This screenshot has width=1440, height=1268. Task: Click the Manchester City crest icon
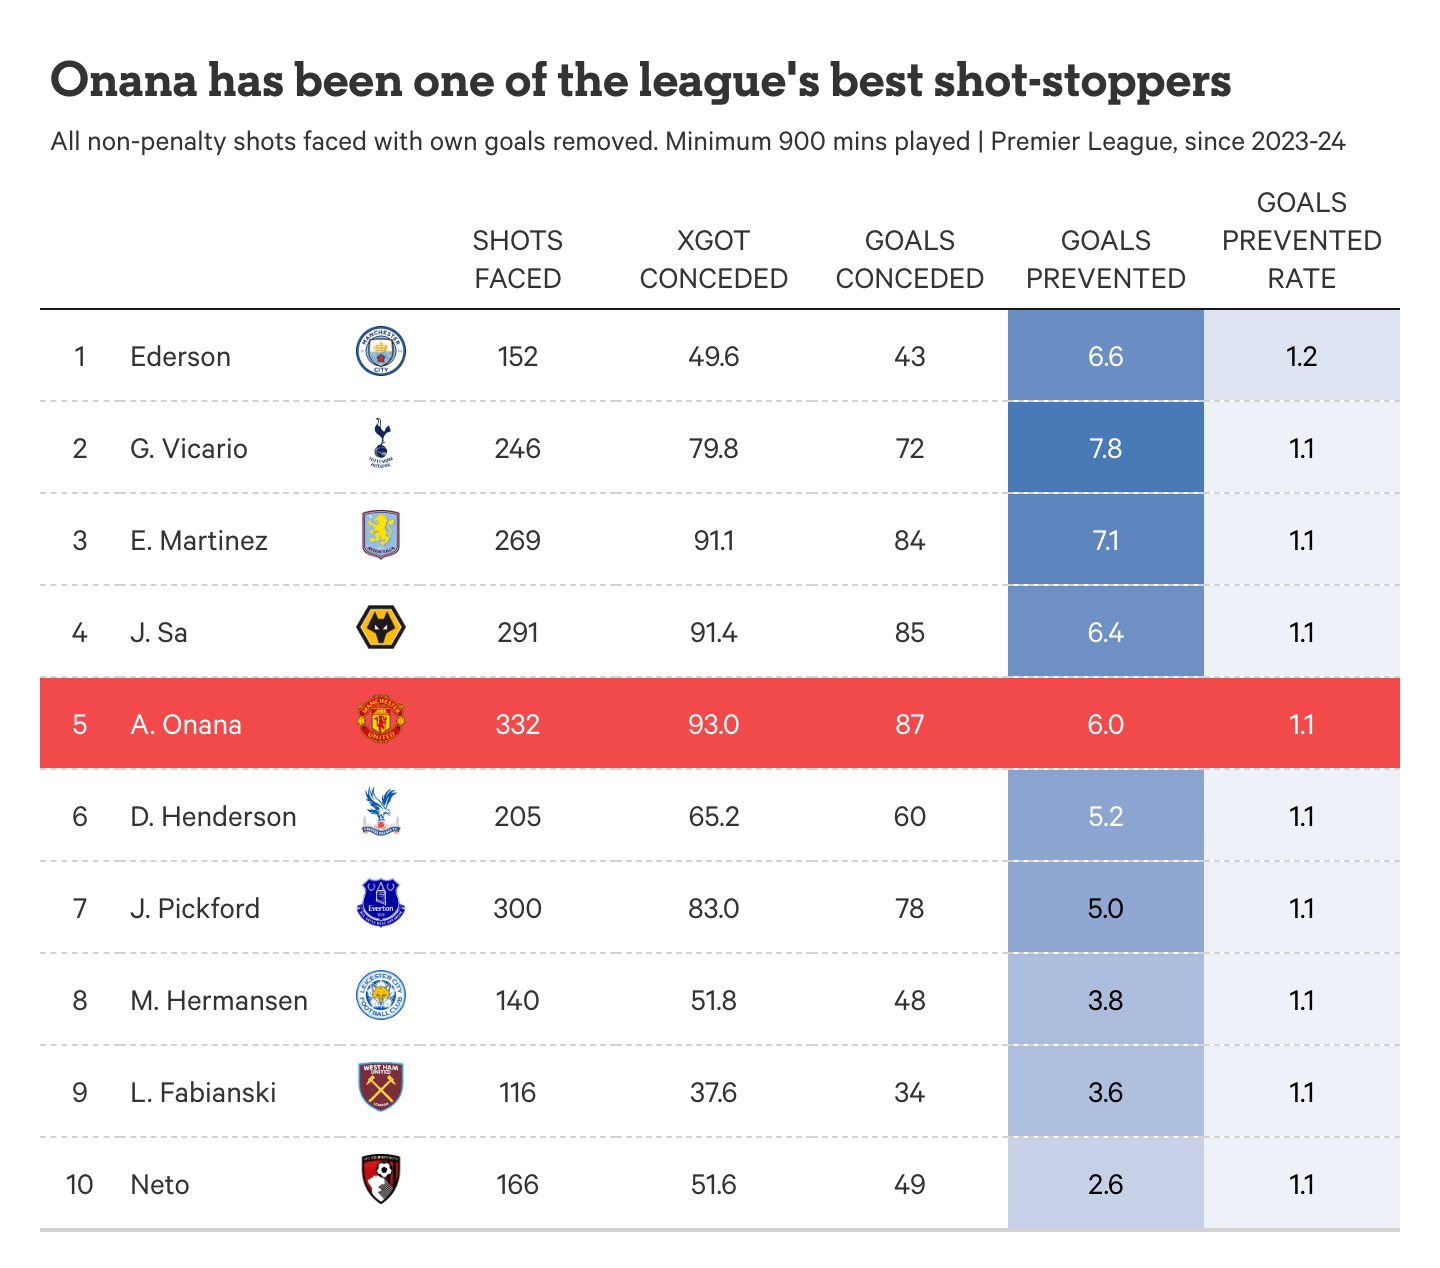381,352
